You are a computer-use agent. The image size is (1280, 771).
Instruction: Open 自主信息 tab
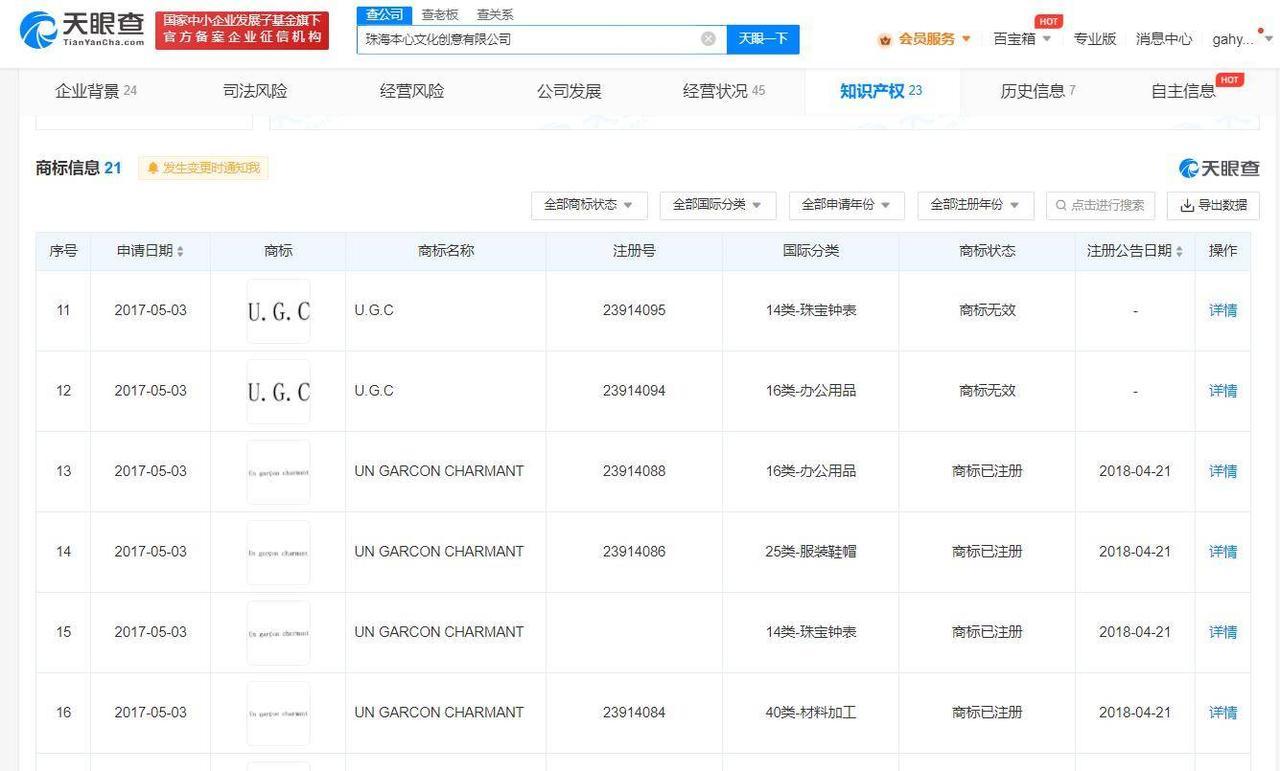click(x=1183, y=91)
